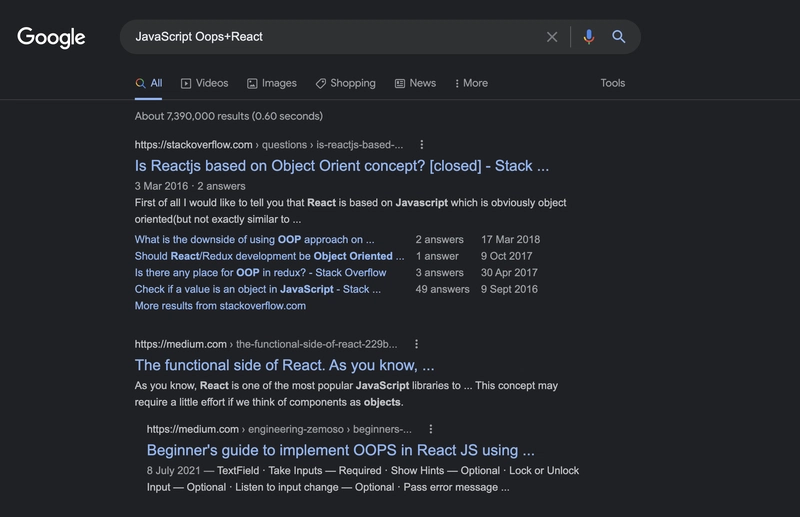This screenshot has height=517, width=800.
Task: Expand the More search categories menu
Action: coord(471,83)
